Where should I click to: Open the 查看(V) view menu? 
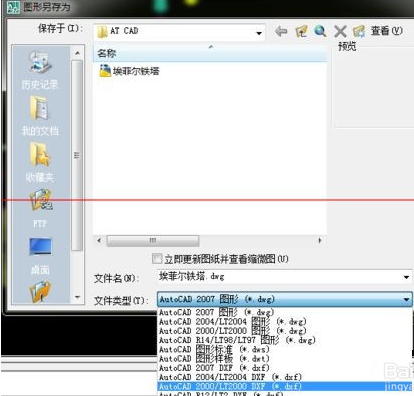click(x=387, y=31)
